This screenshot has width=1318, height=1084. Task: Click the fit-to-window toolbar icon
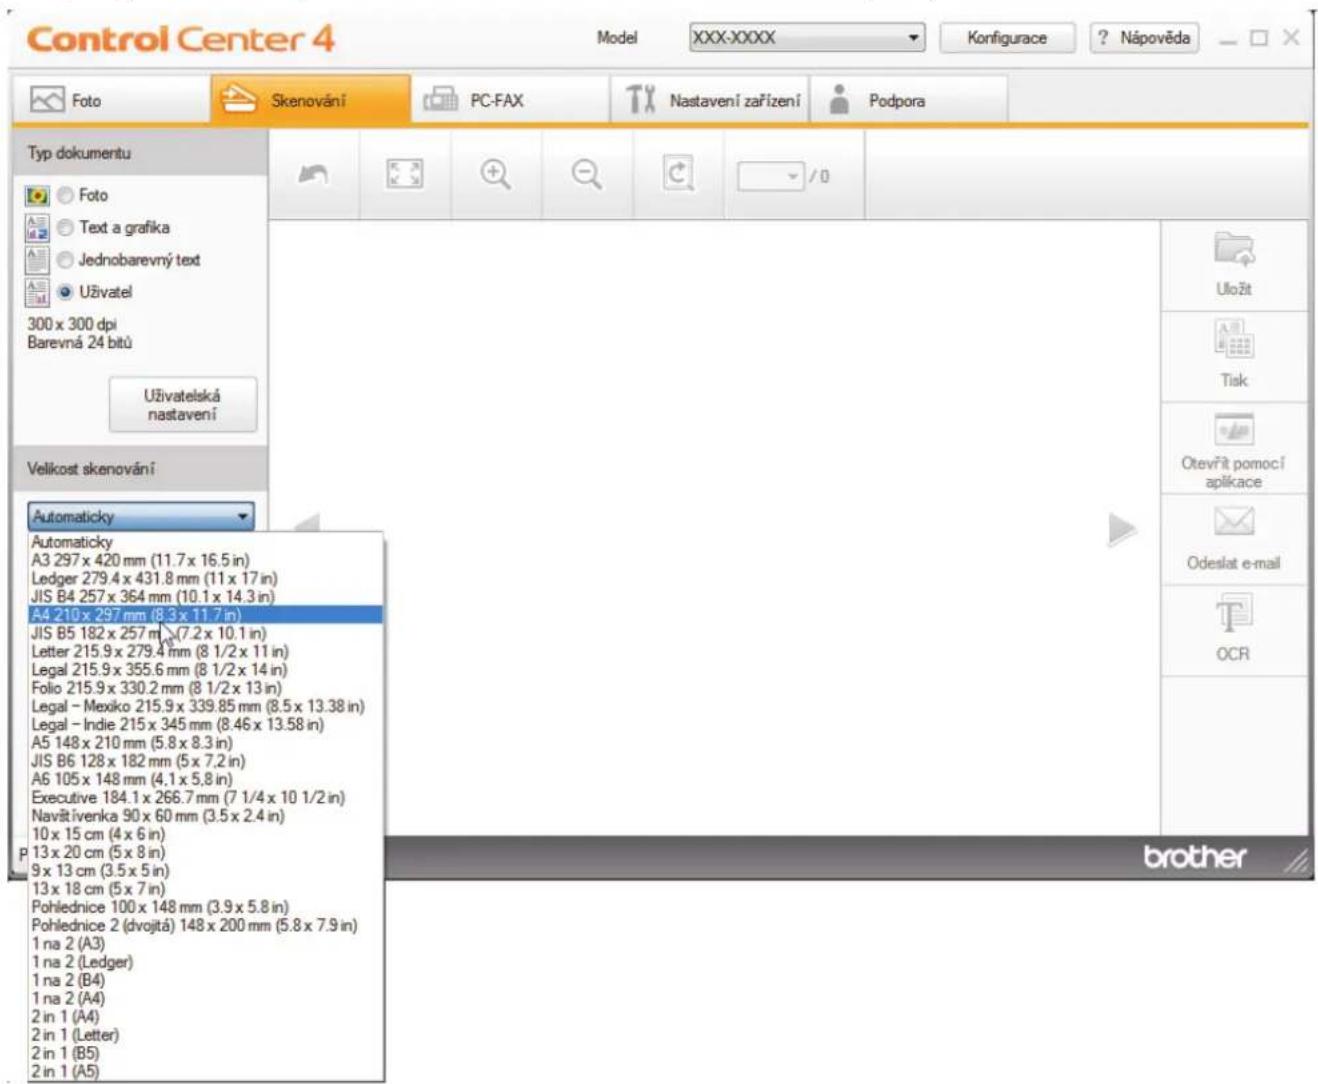pos(404,175)
